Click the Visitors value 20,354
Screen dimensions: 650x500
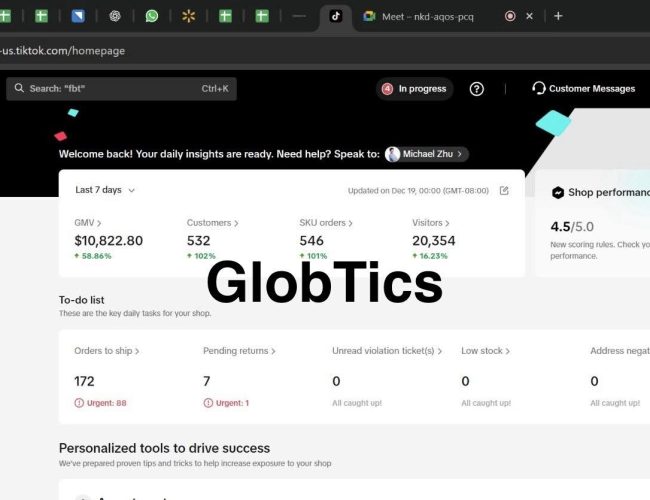[x=434, y=241]
